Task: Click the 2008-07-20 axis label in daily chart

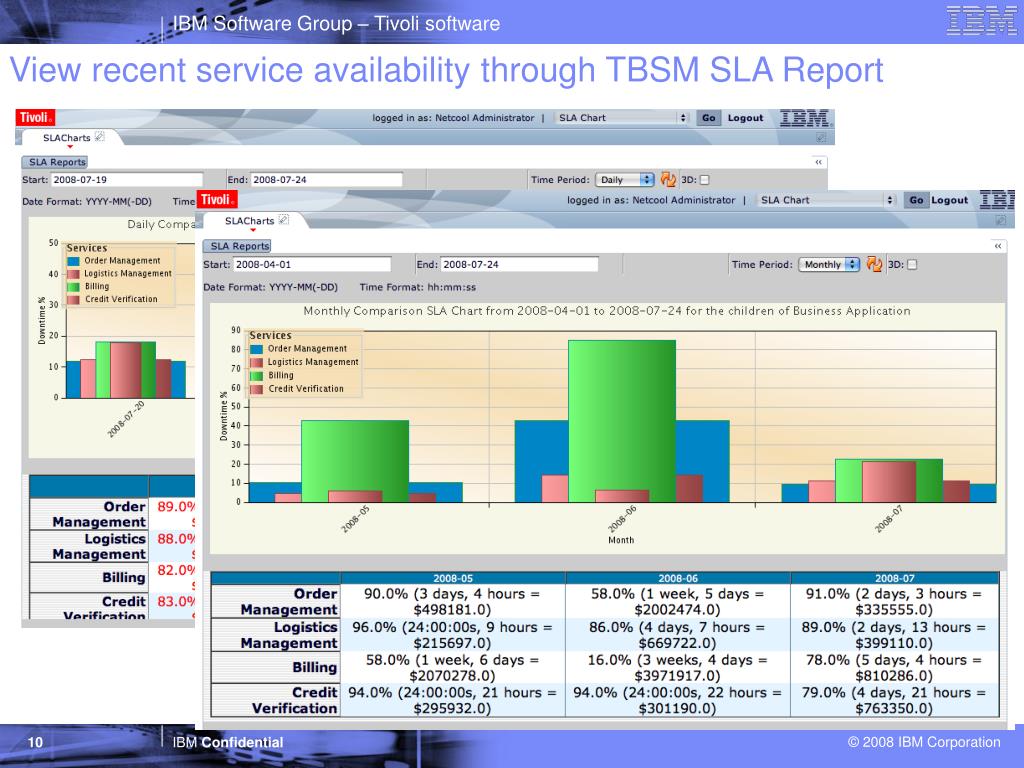Action: click(x=125, y=419)
